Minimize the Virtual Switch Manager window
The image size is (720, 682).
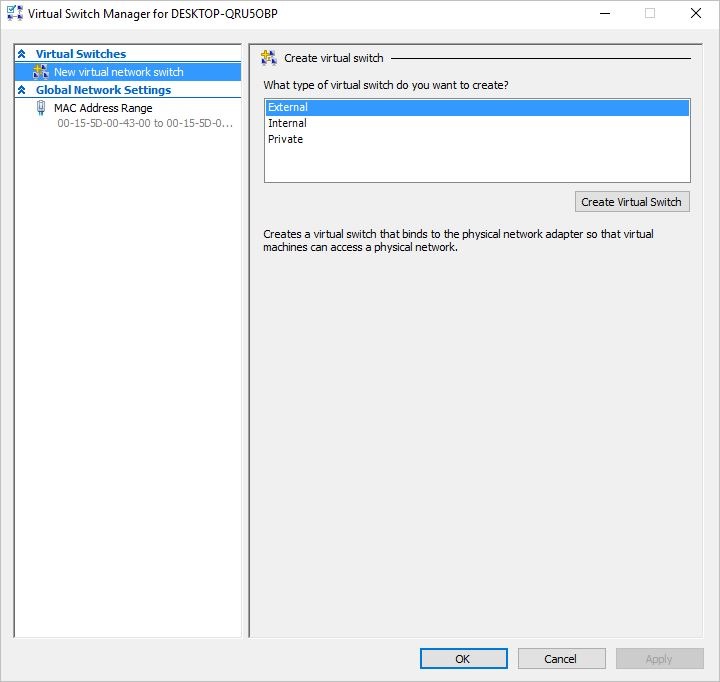604,14
